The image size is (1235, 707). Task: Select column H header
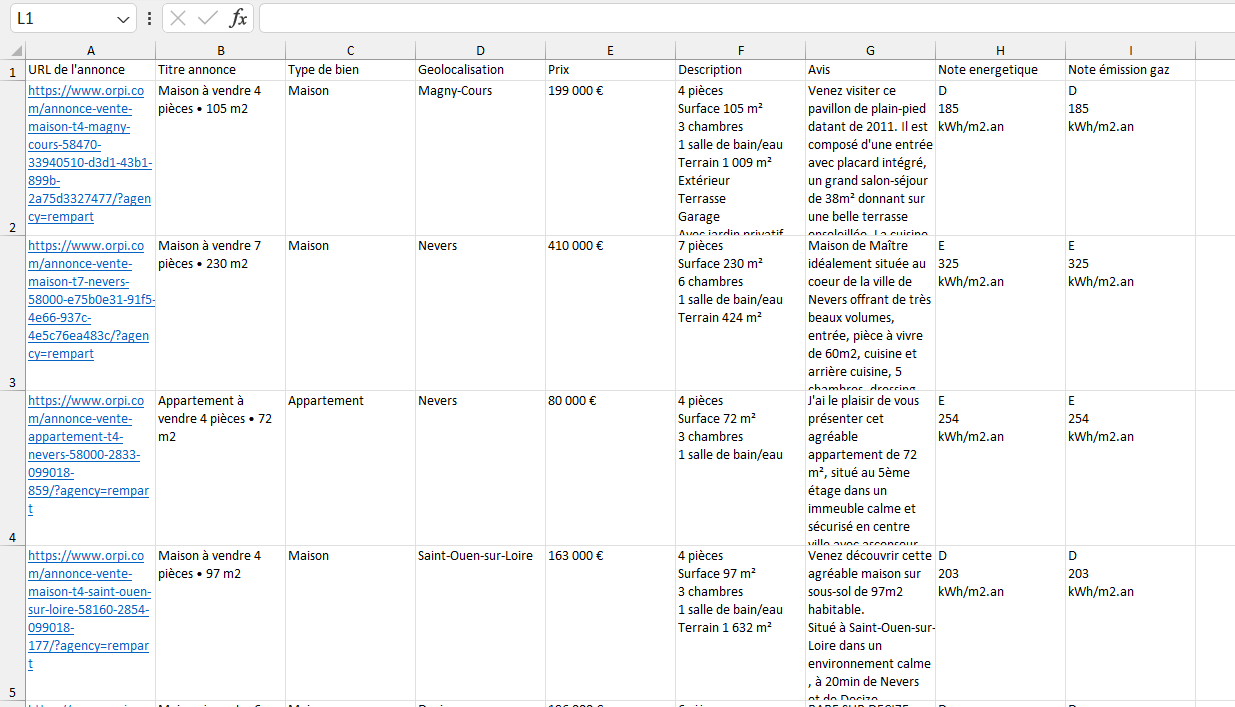[x=1001, y=51]
